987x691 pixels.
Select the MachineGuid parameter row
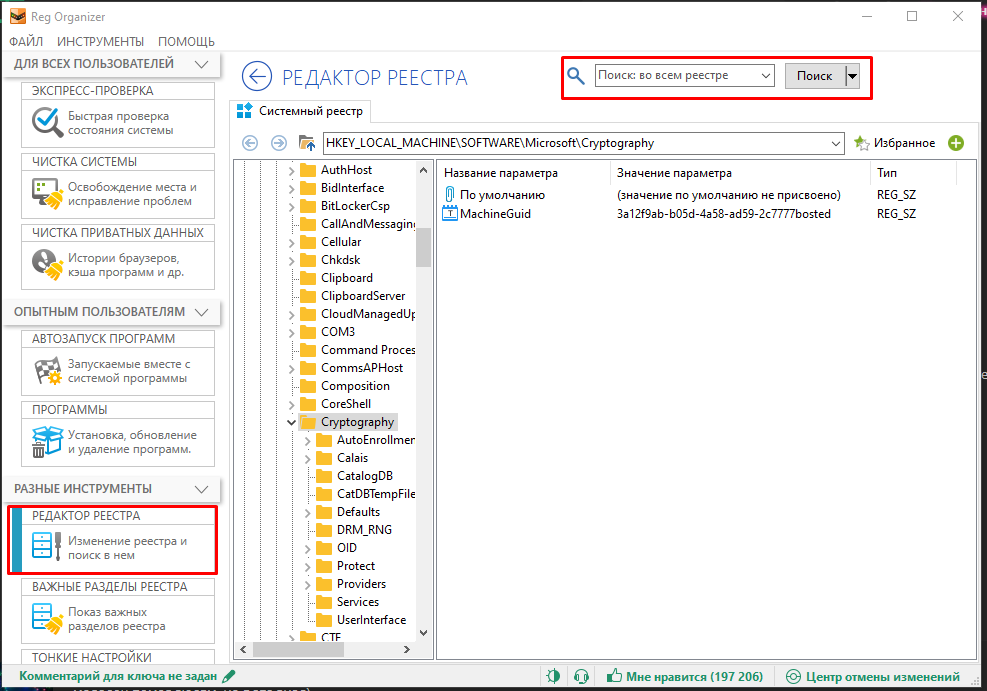495,213
